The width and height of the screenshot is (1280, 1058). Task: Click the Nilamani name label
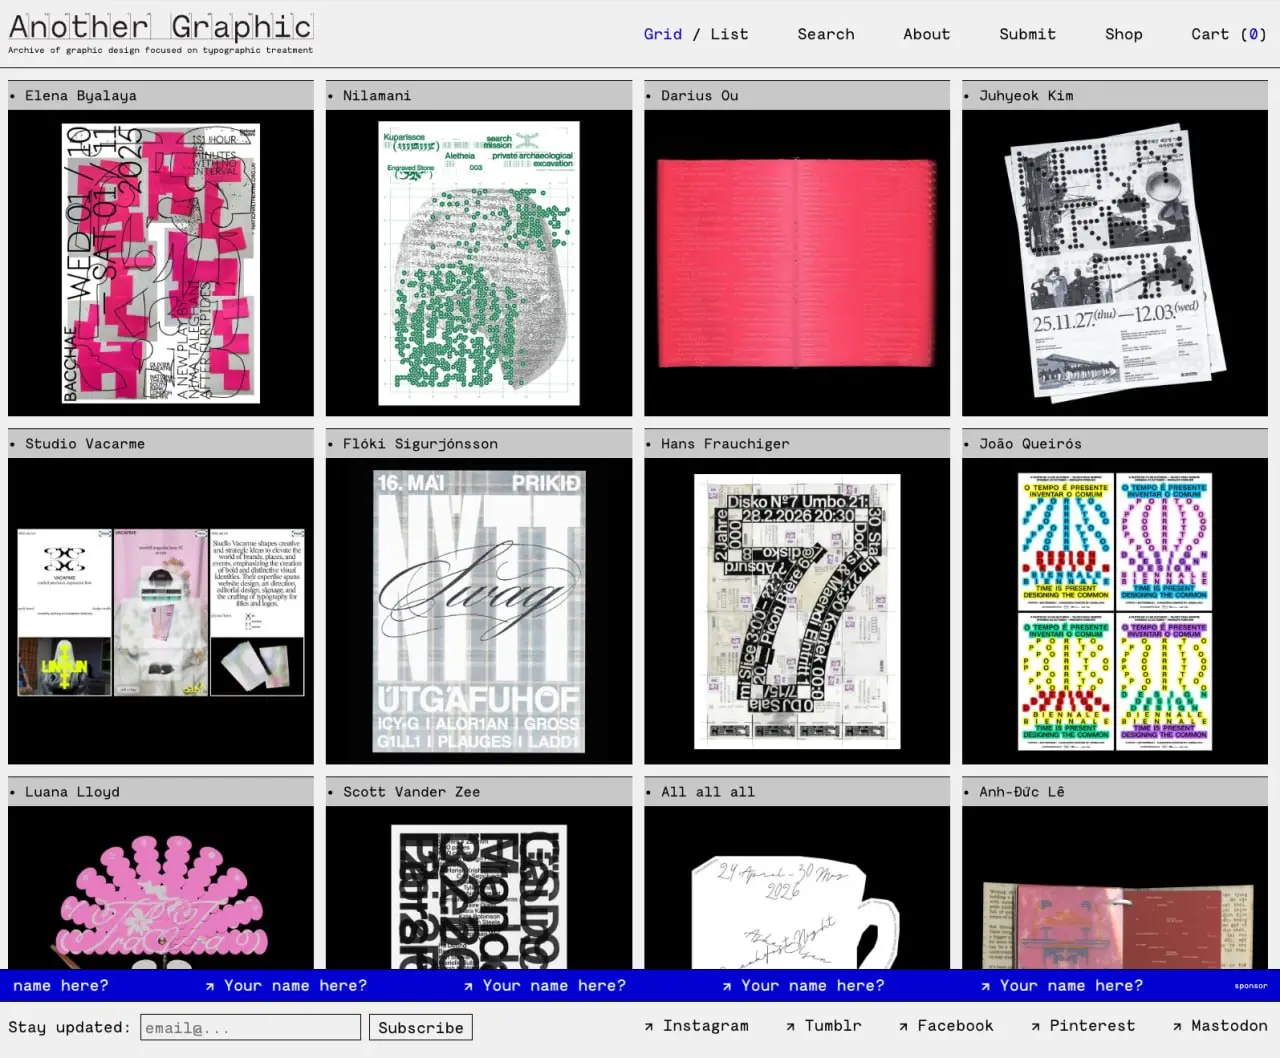(377, 96)
